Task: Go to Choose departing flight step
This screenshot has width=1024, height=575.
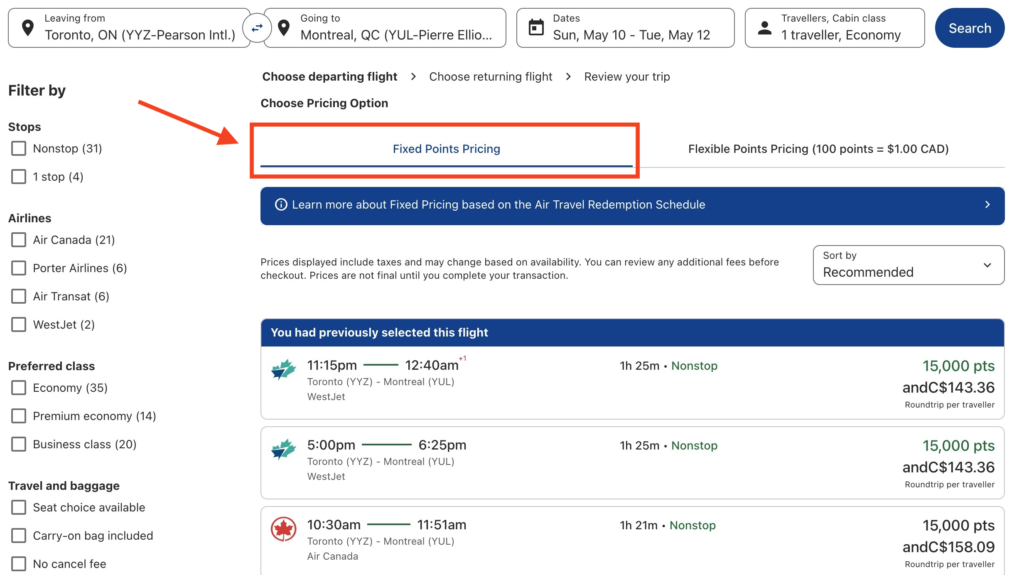Action: pyautogui.click(x=330, y=76)
